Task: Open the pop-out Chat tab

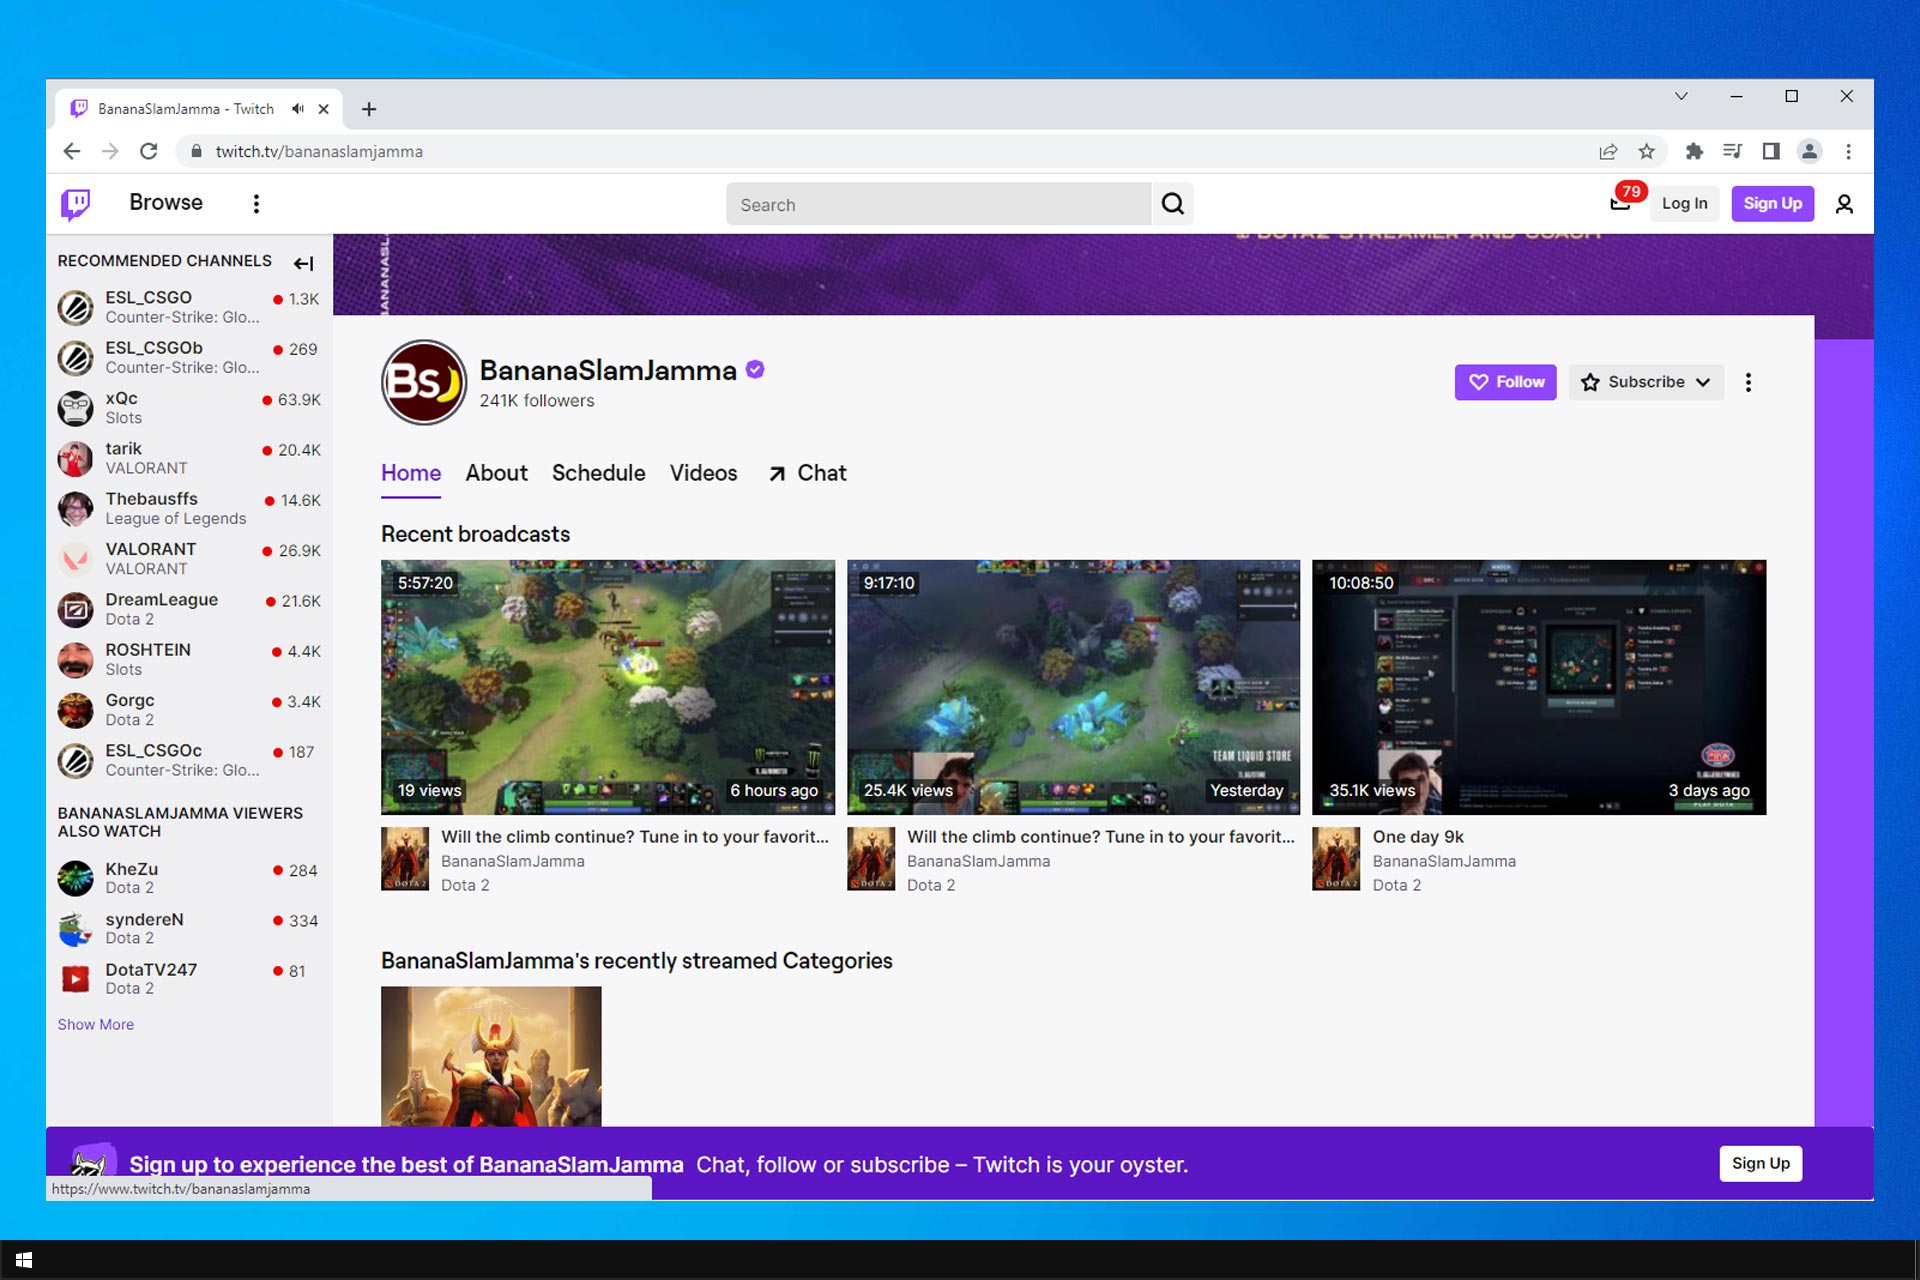Action: click(x=807, y=473)
